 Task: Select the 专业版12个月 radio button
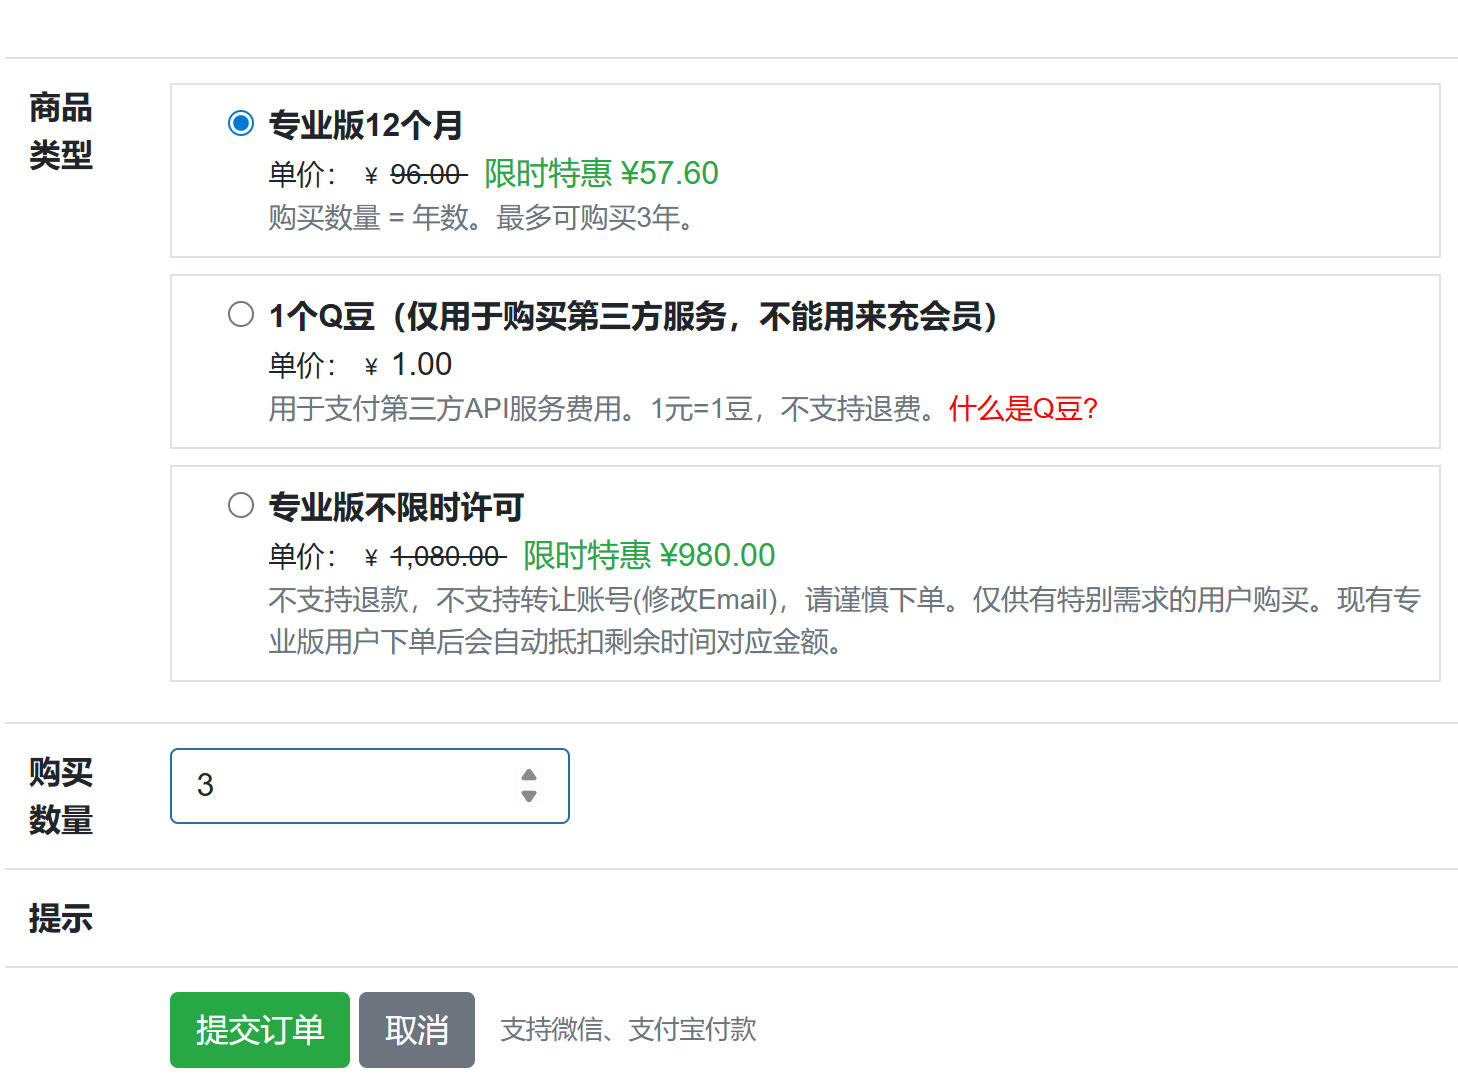[x=241, y=123]
